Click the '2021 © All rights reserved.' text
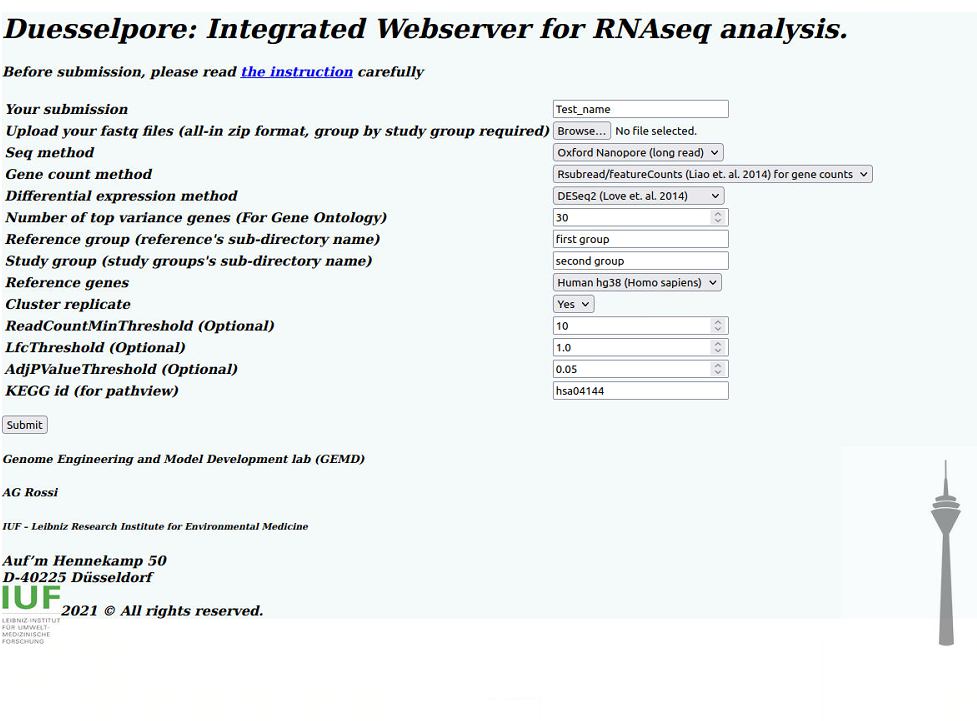The image size is (977, 721). point(162,611)
